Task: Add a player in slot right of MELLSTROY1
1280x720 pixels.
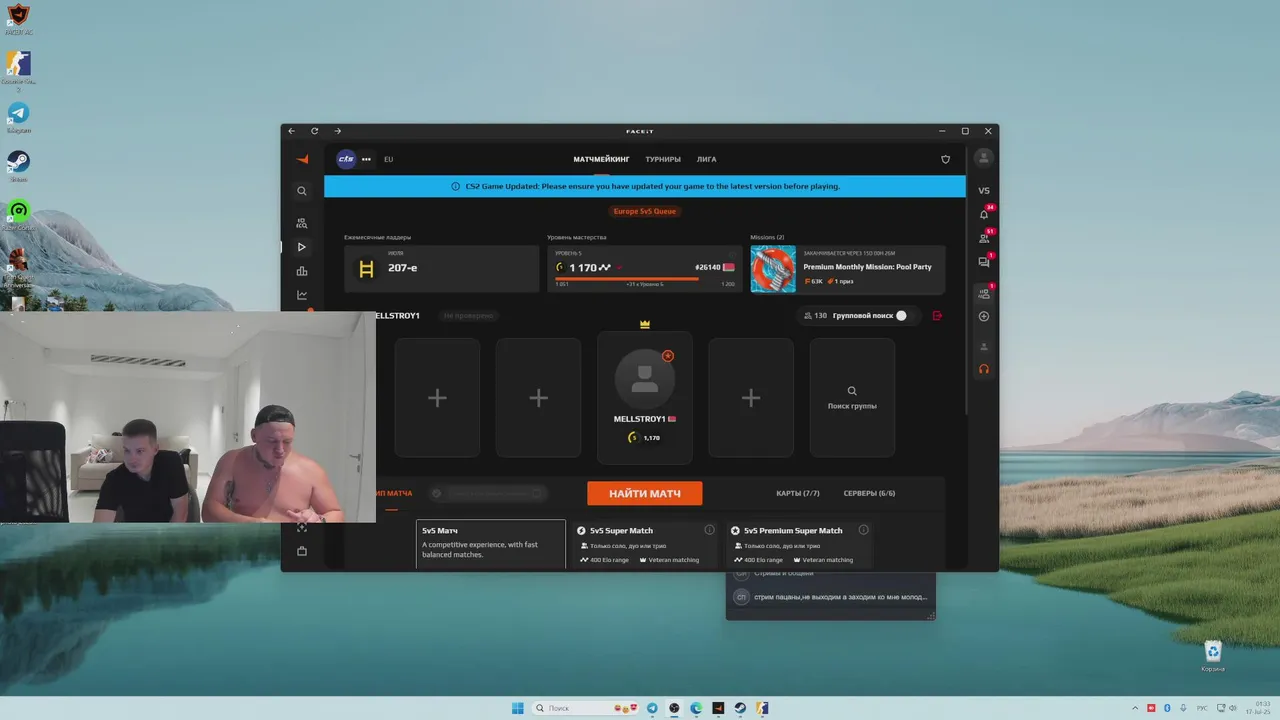Action: coord(751,398)
